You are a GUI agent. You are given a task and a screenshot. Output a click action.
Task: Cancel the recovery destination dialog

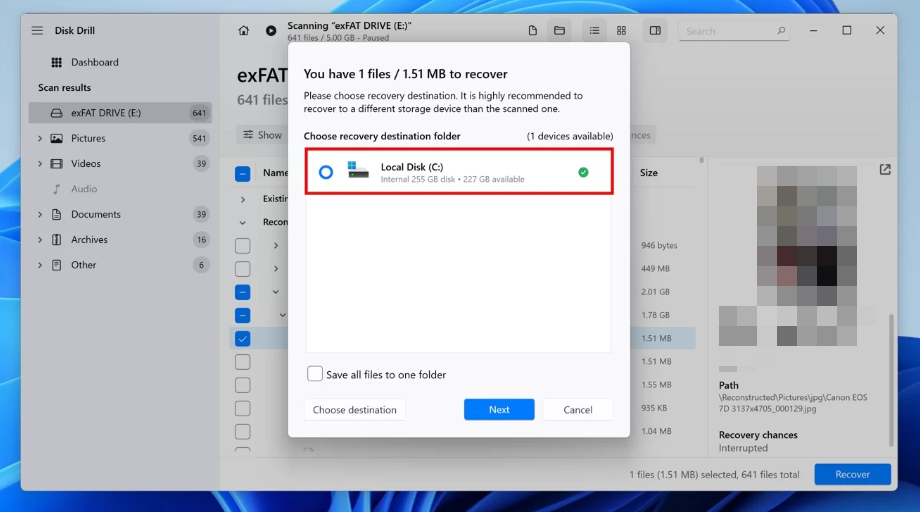click(578, 410)
